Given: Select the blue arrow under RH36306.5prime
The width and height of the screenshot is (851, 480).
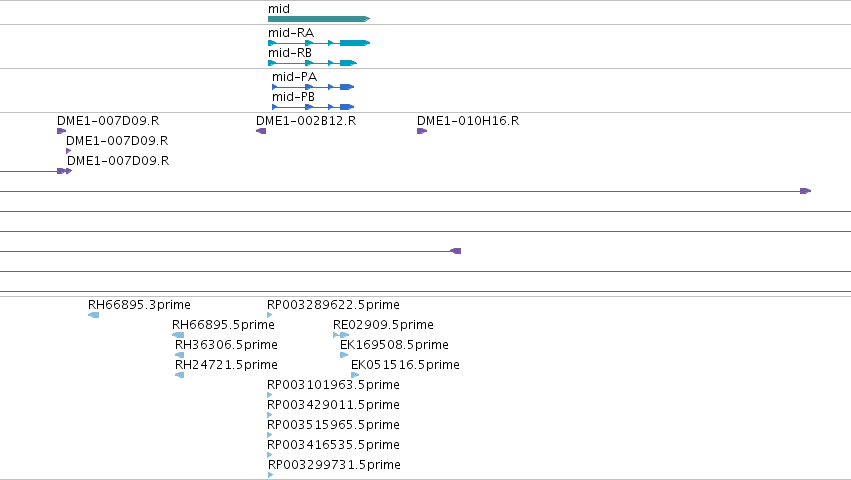Looking at the screenshot, I should point(180,355).
